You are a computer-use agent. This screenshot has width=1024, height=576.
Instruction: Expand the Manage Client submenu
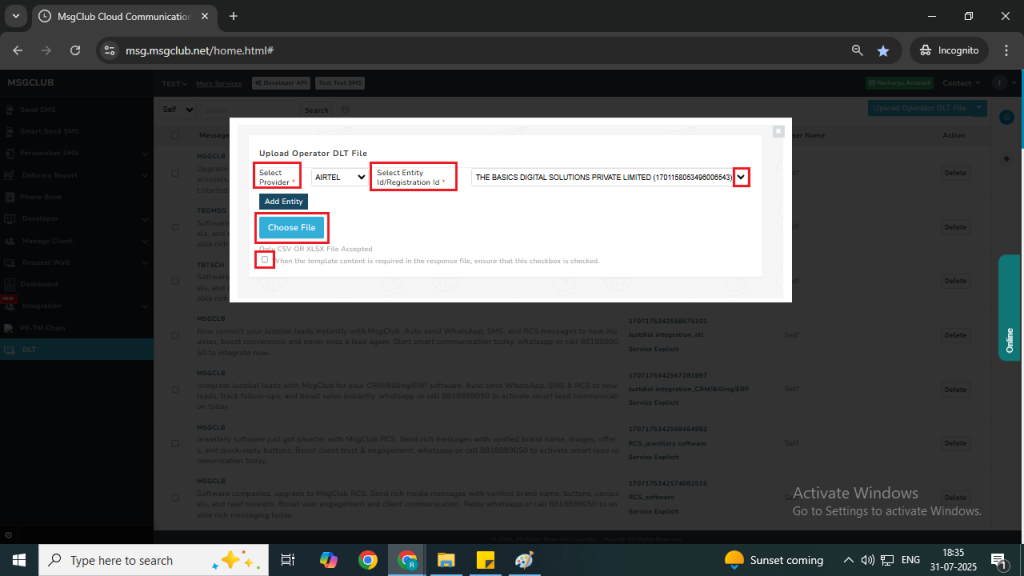pos(144,241)
